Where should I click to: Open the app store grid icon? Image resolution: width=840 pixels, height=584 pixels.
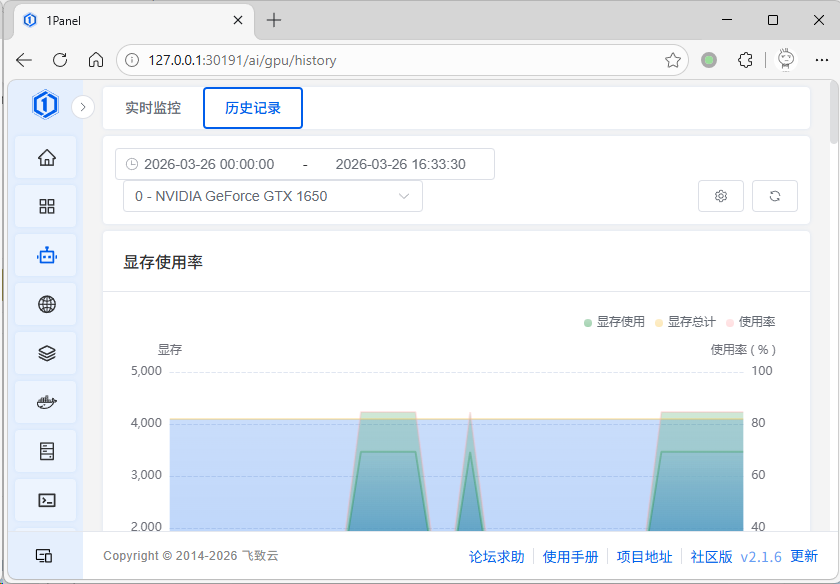(46, 207)
